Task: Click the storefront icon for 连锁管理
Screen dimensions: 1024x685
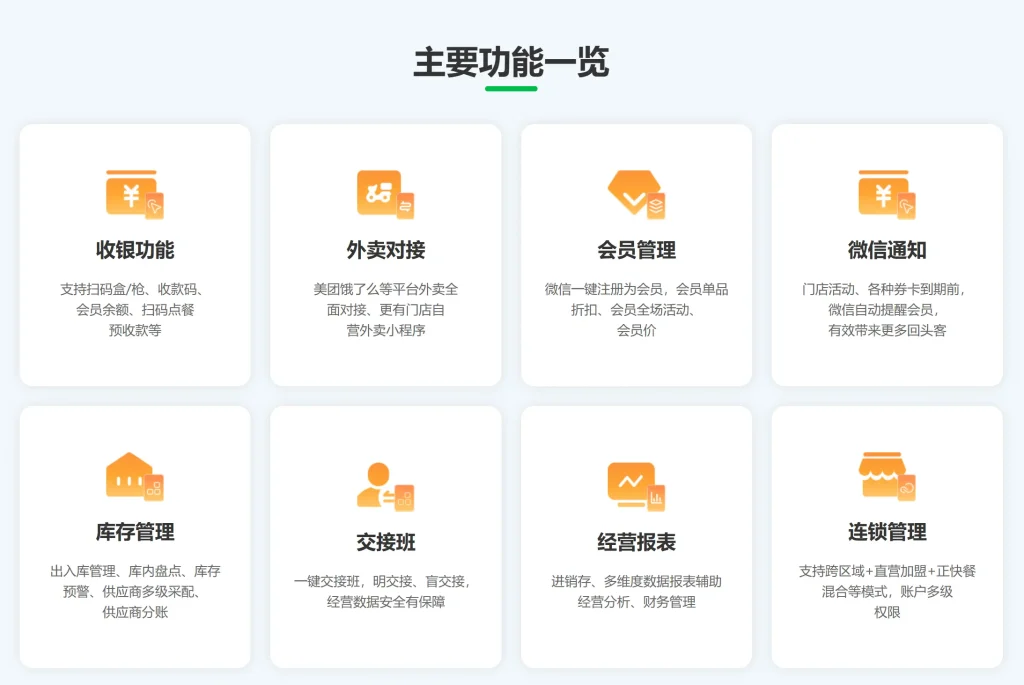Action: point(886,476)
